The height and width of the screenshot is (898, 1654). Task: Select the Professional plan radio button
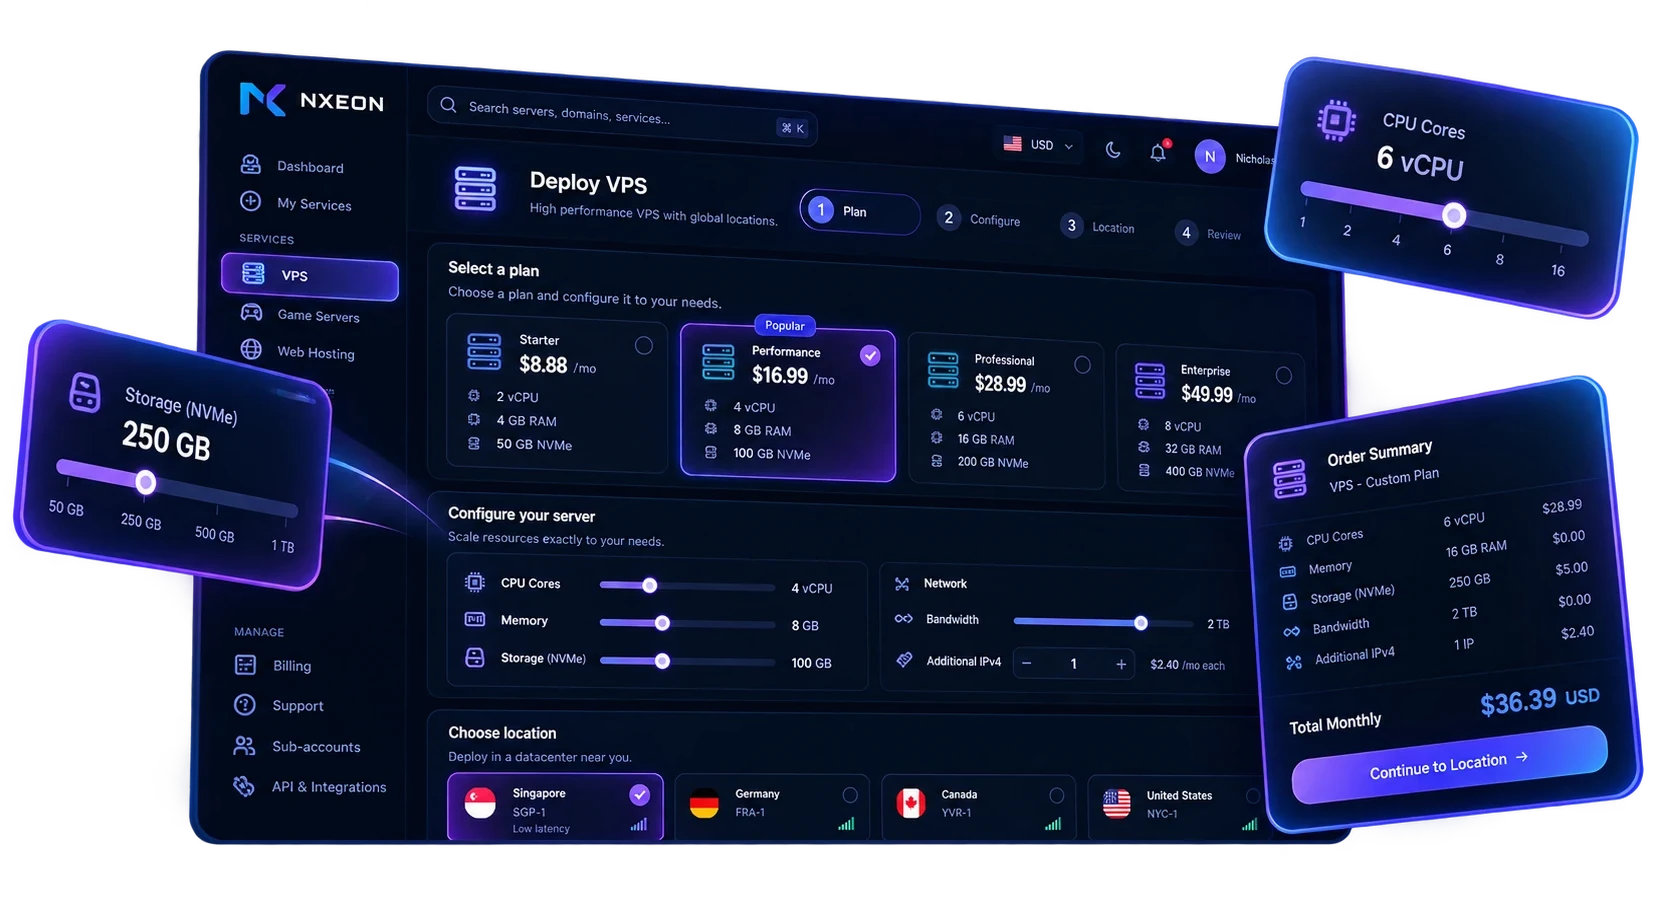[1082, 365]
